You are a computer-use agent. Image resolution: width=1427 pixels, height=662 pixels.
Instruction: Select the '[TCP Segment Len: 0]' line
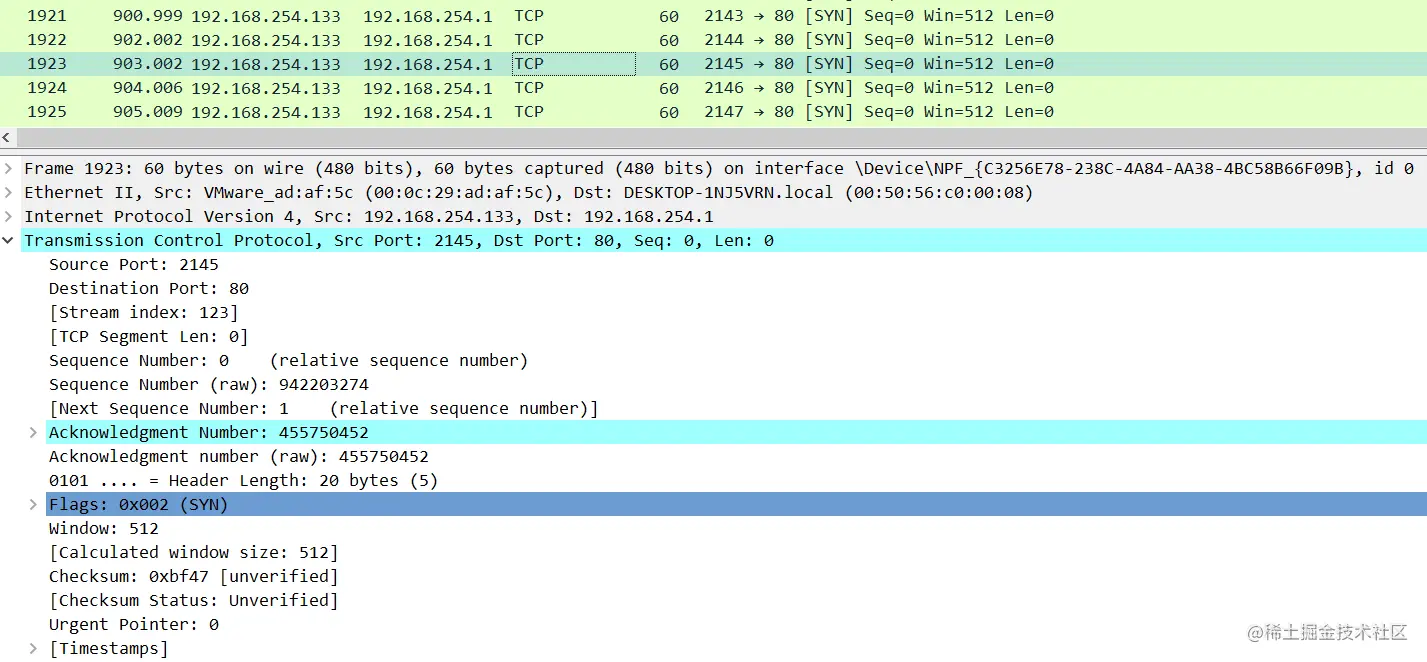click(x=149, y=336)
